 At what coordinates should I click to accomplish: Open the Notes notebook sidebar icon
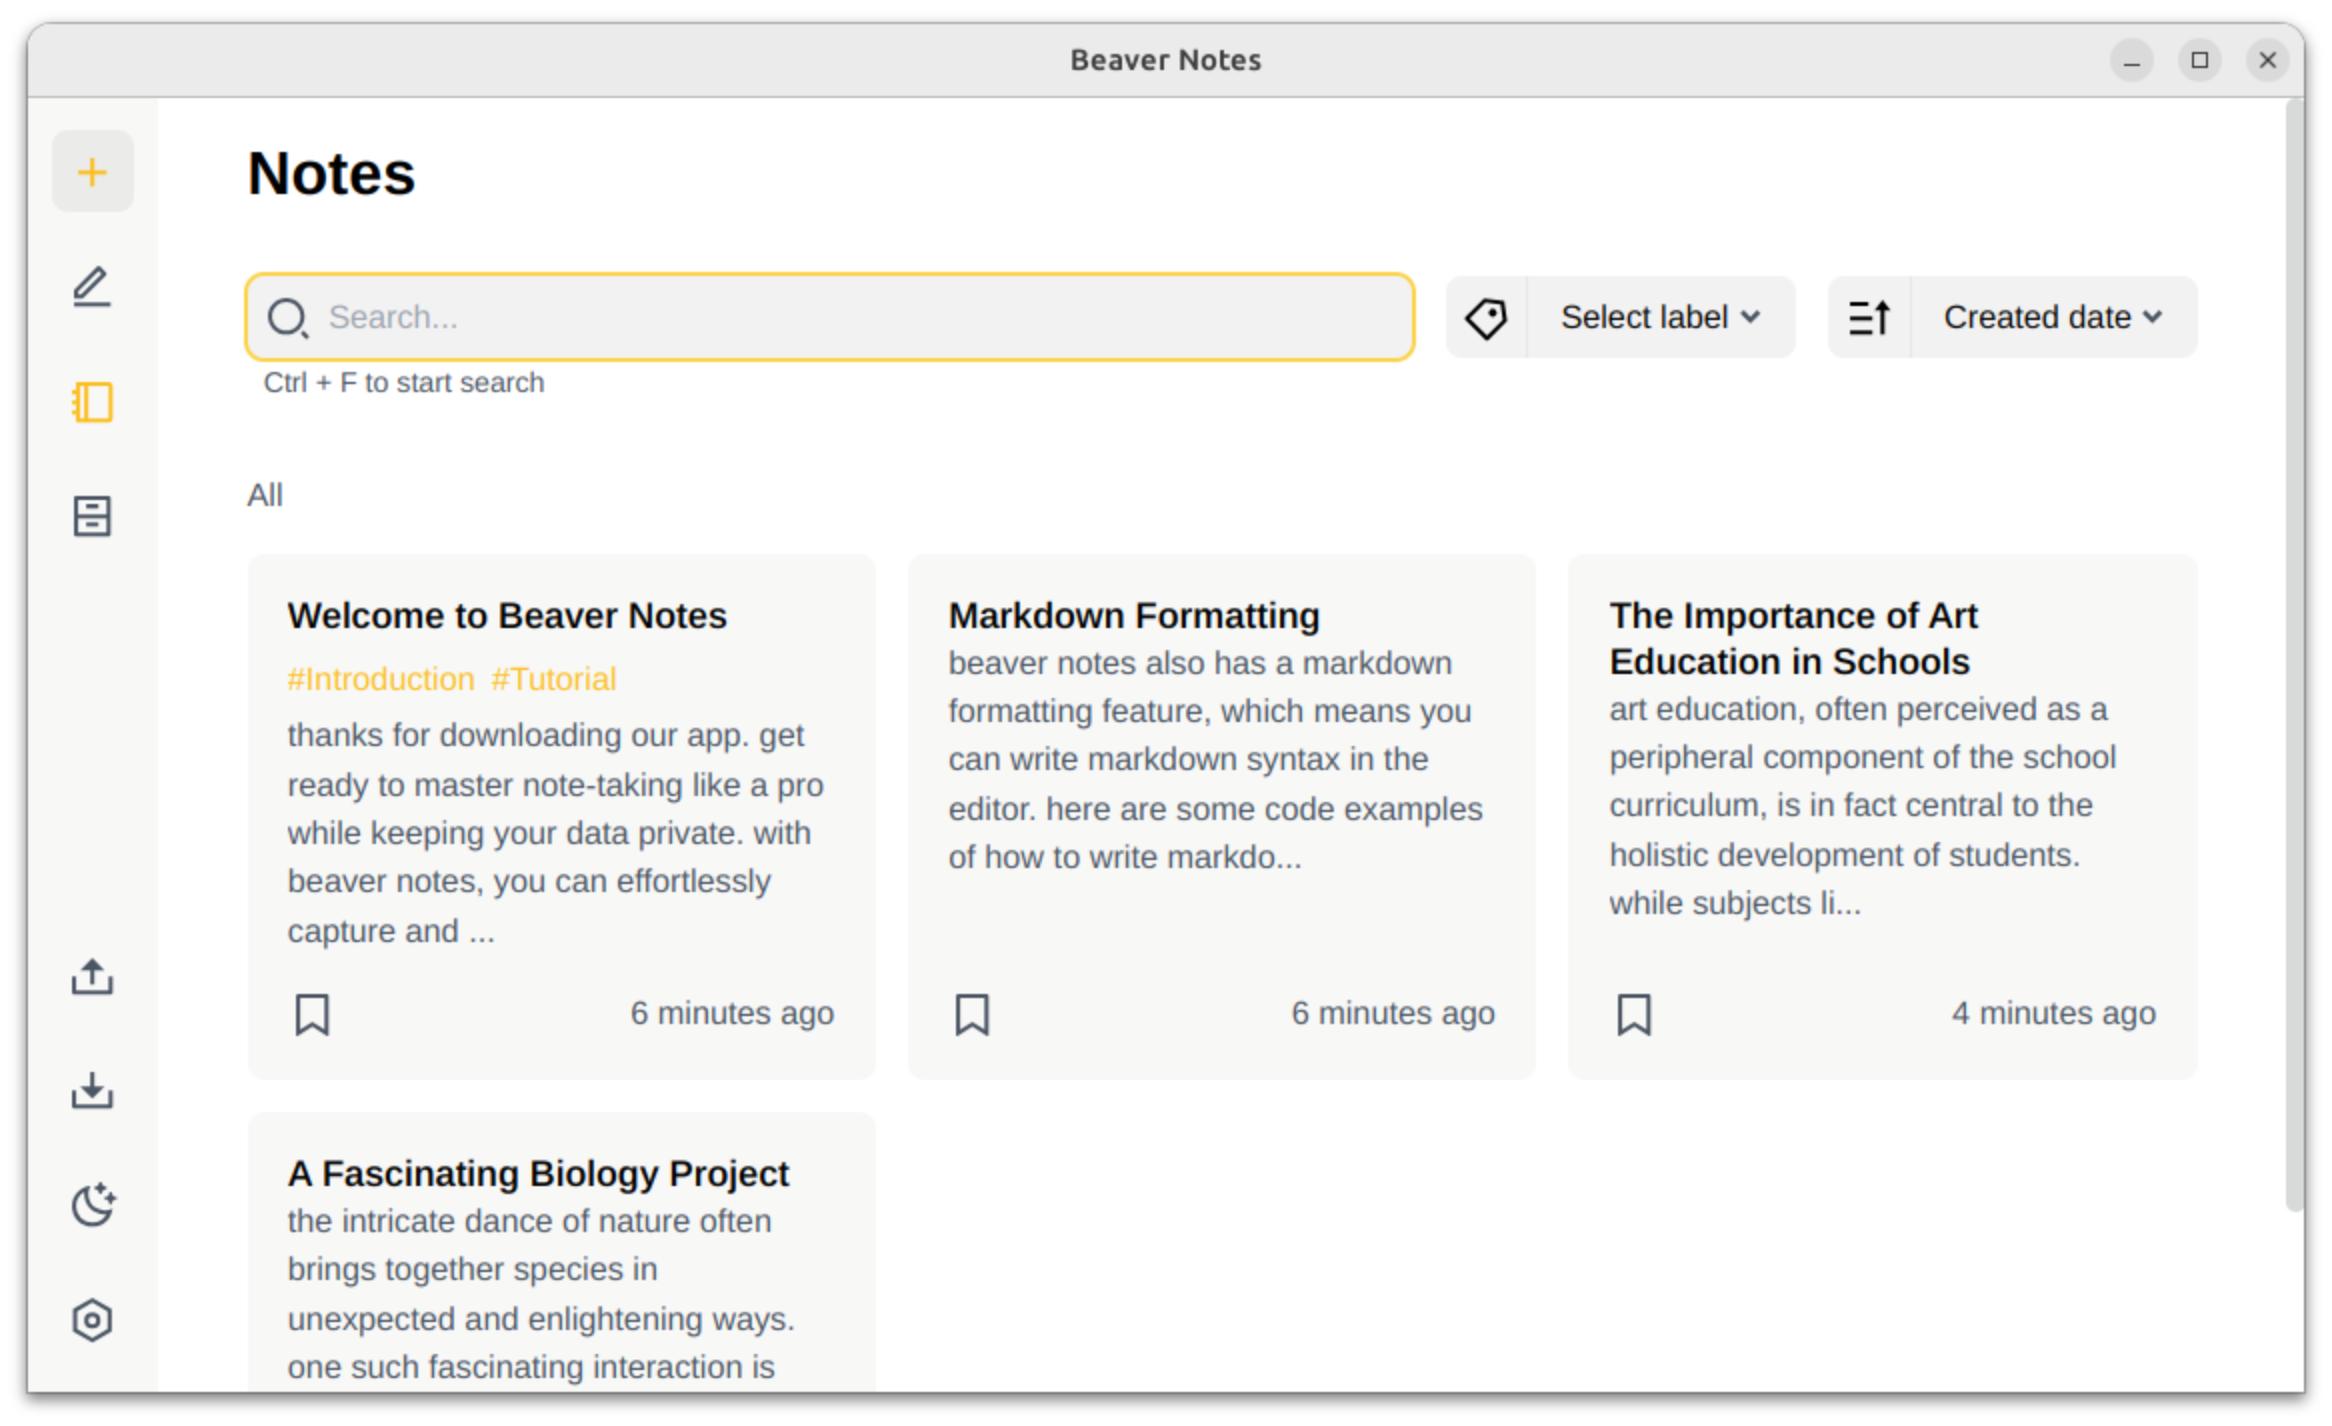coord(92,402)
